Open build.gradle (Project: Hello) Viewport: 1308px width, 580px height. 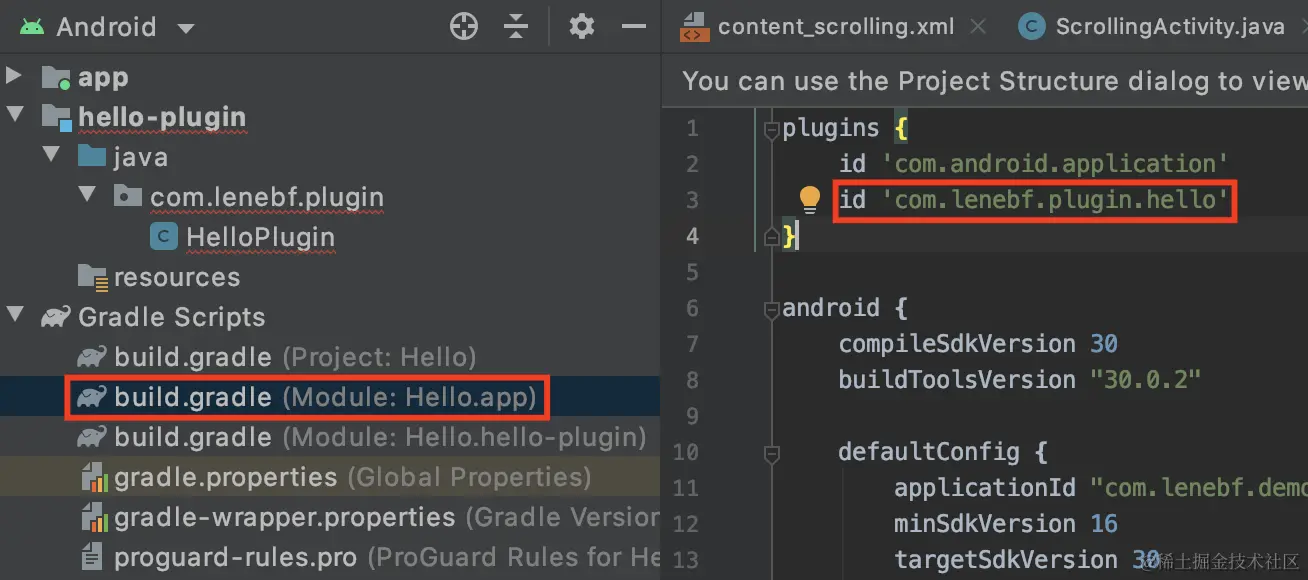295,357
